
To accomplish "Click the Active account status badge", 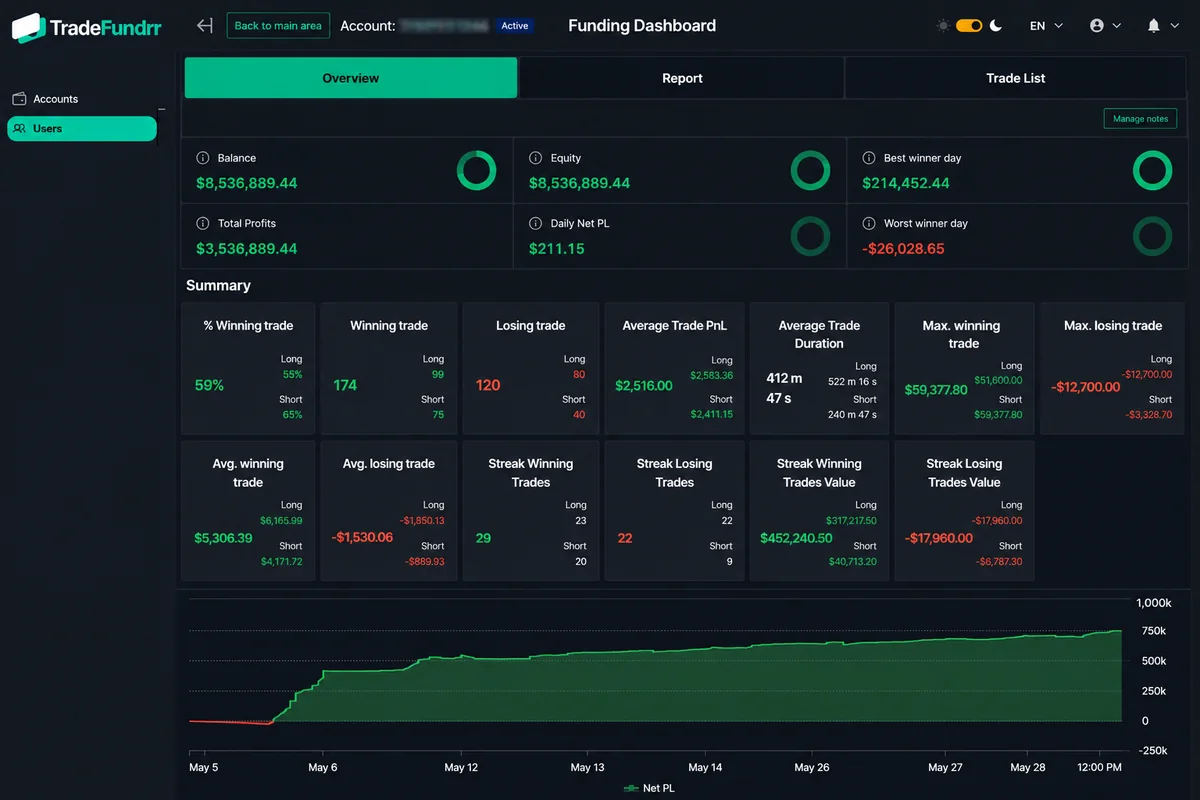I will (515, 26).
